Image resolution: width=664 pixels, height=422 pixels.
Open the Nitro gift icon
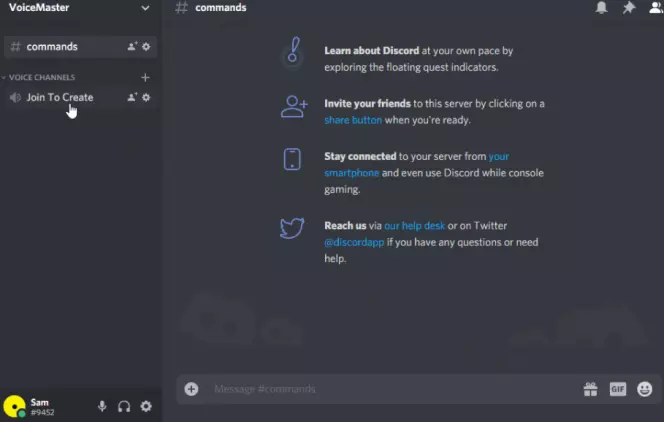tap(590, 389)
